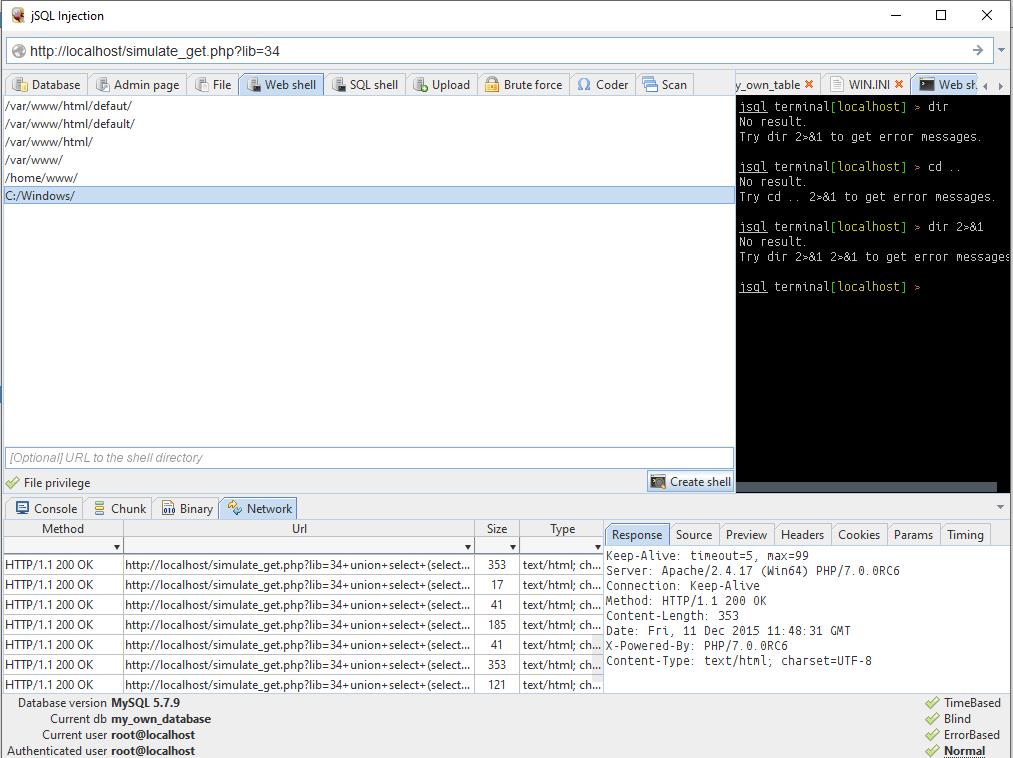Close the my_own_table tab
1013x758 pixels.
pos(809,85)
